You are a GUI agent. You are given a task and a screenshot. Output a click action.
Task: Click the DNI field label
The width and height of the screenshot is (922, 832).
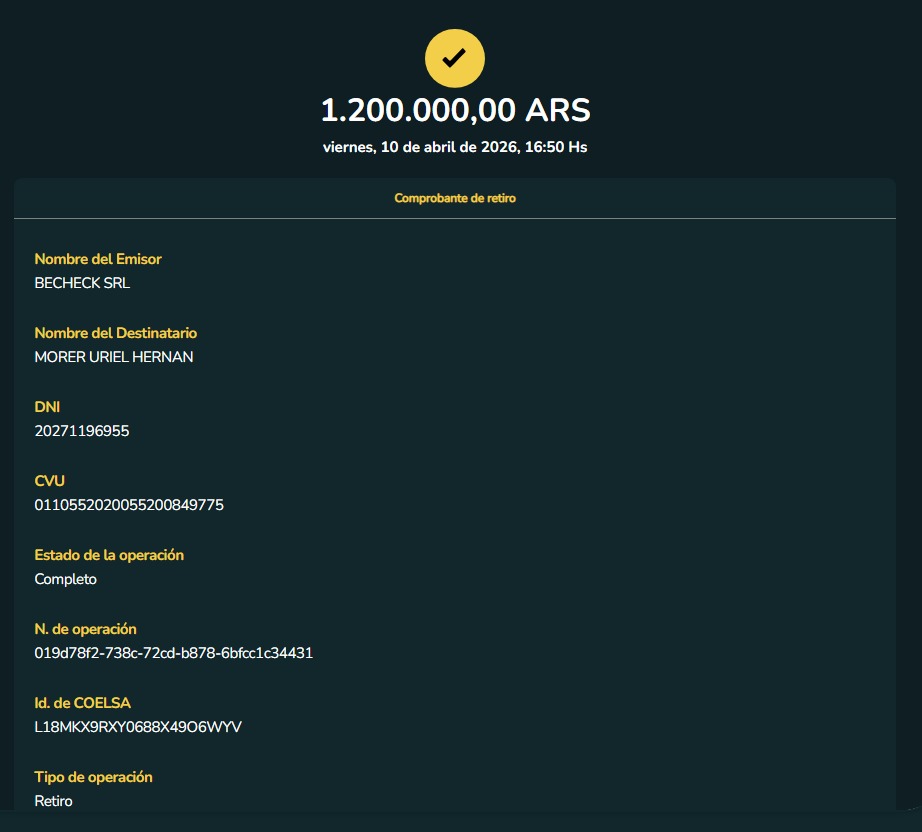tap(48, 407)
